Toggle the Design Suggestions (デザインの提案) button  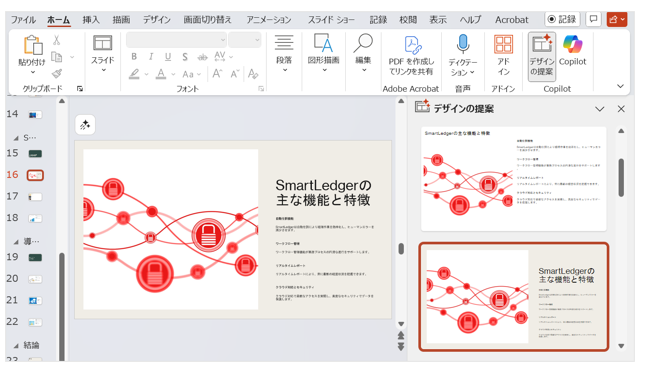coord(542,56)
